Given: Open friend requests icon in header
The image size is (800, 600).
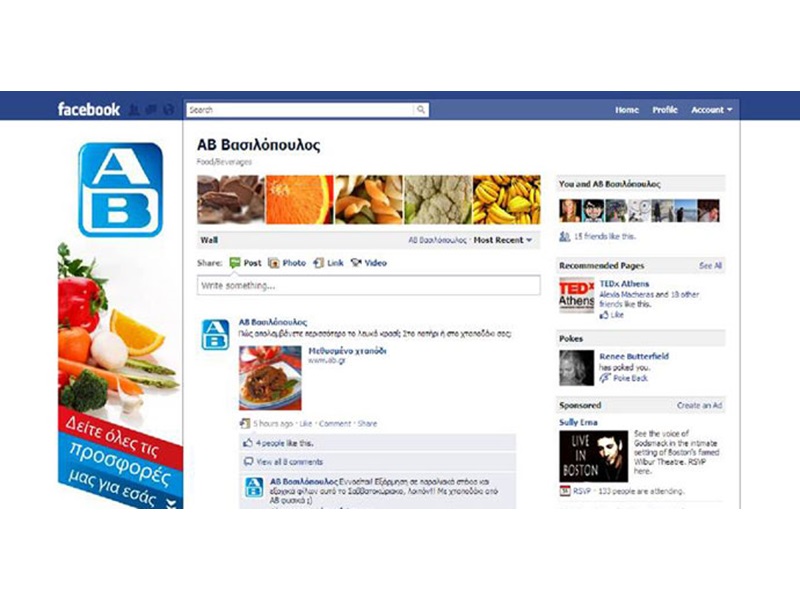Looking at the screenshot, I should tap(134, 109).
